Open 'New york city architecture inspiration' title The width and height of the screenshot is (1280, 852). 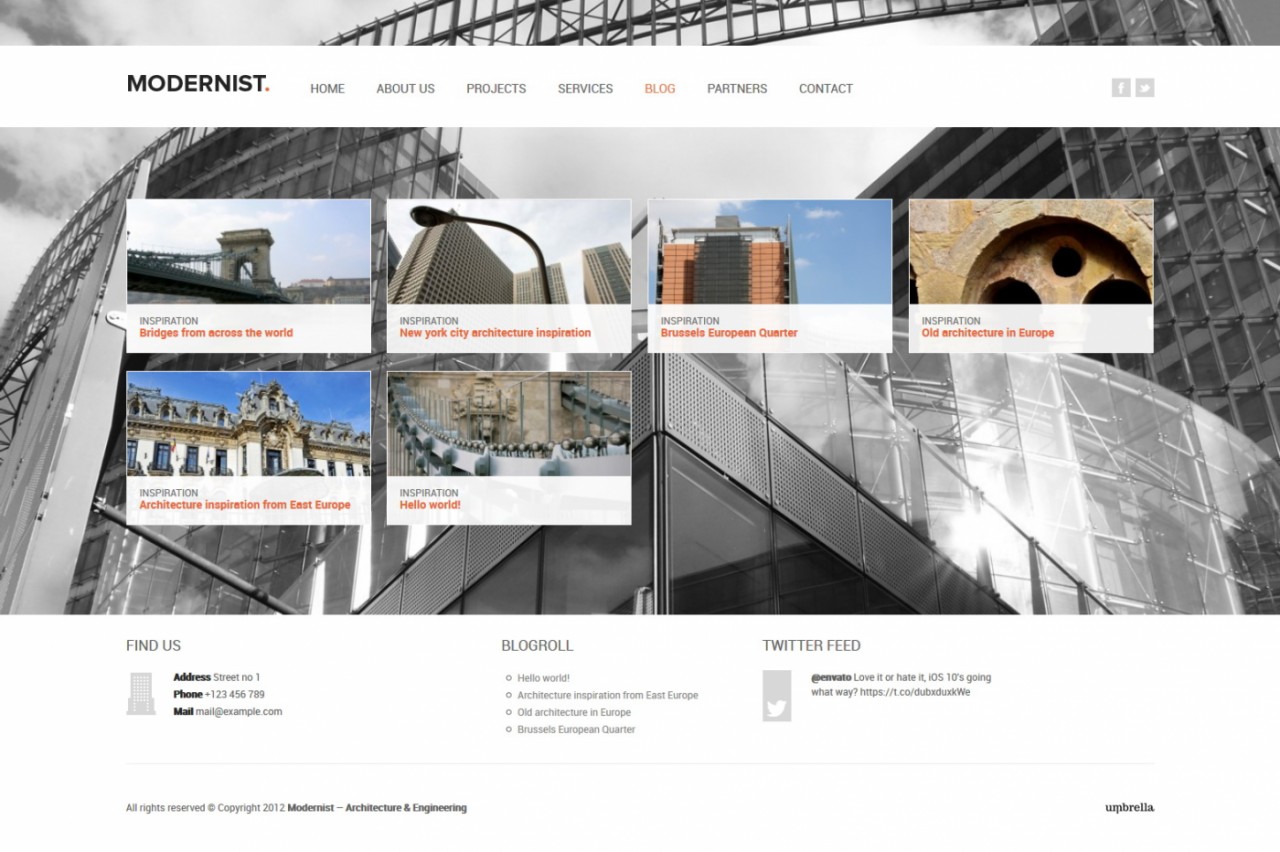pyautogui.click(x=495, y=333)
